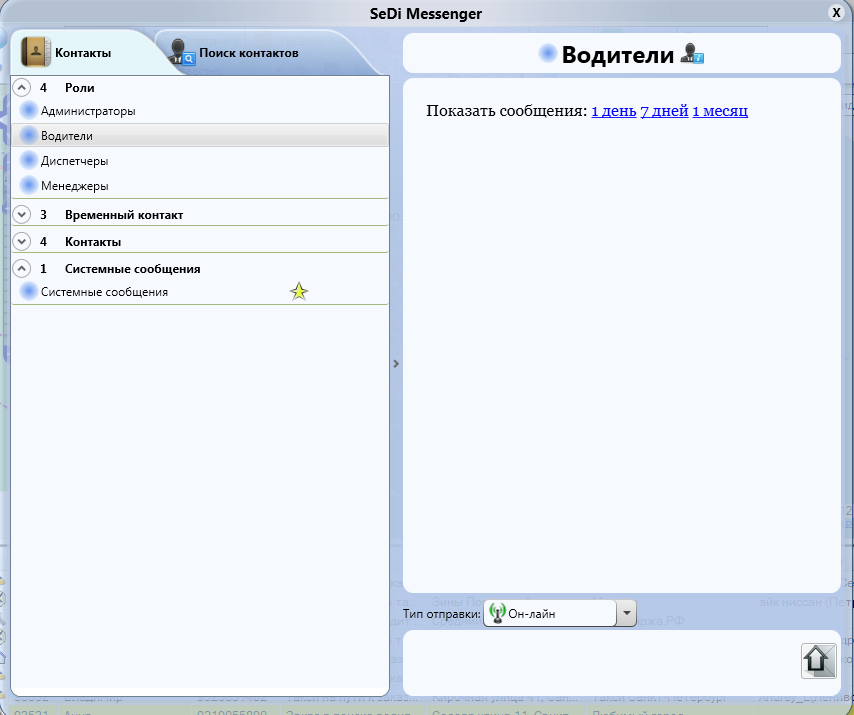The image size is (854, 715).
Task: Click the address book icon on Контакты tab
Action: [36, 52]
